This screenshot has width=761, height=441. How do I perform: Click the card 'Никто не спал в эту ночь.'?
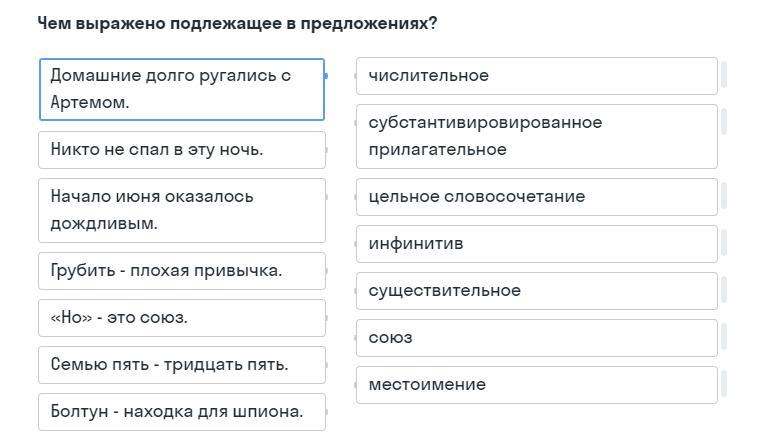click(182, 150)
